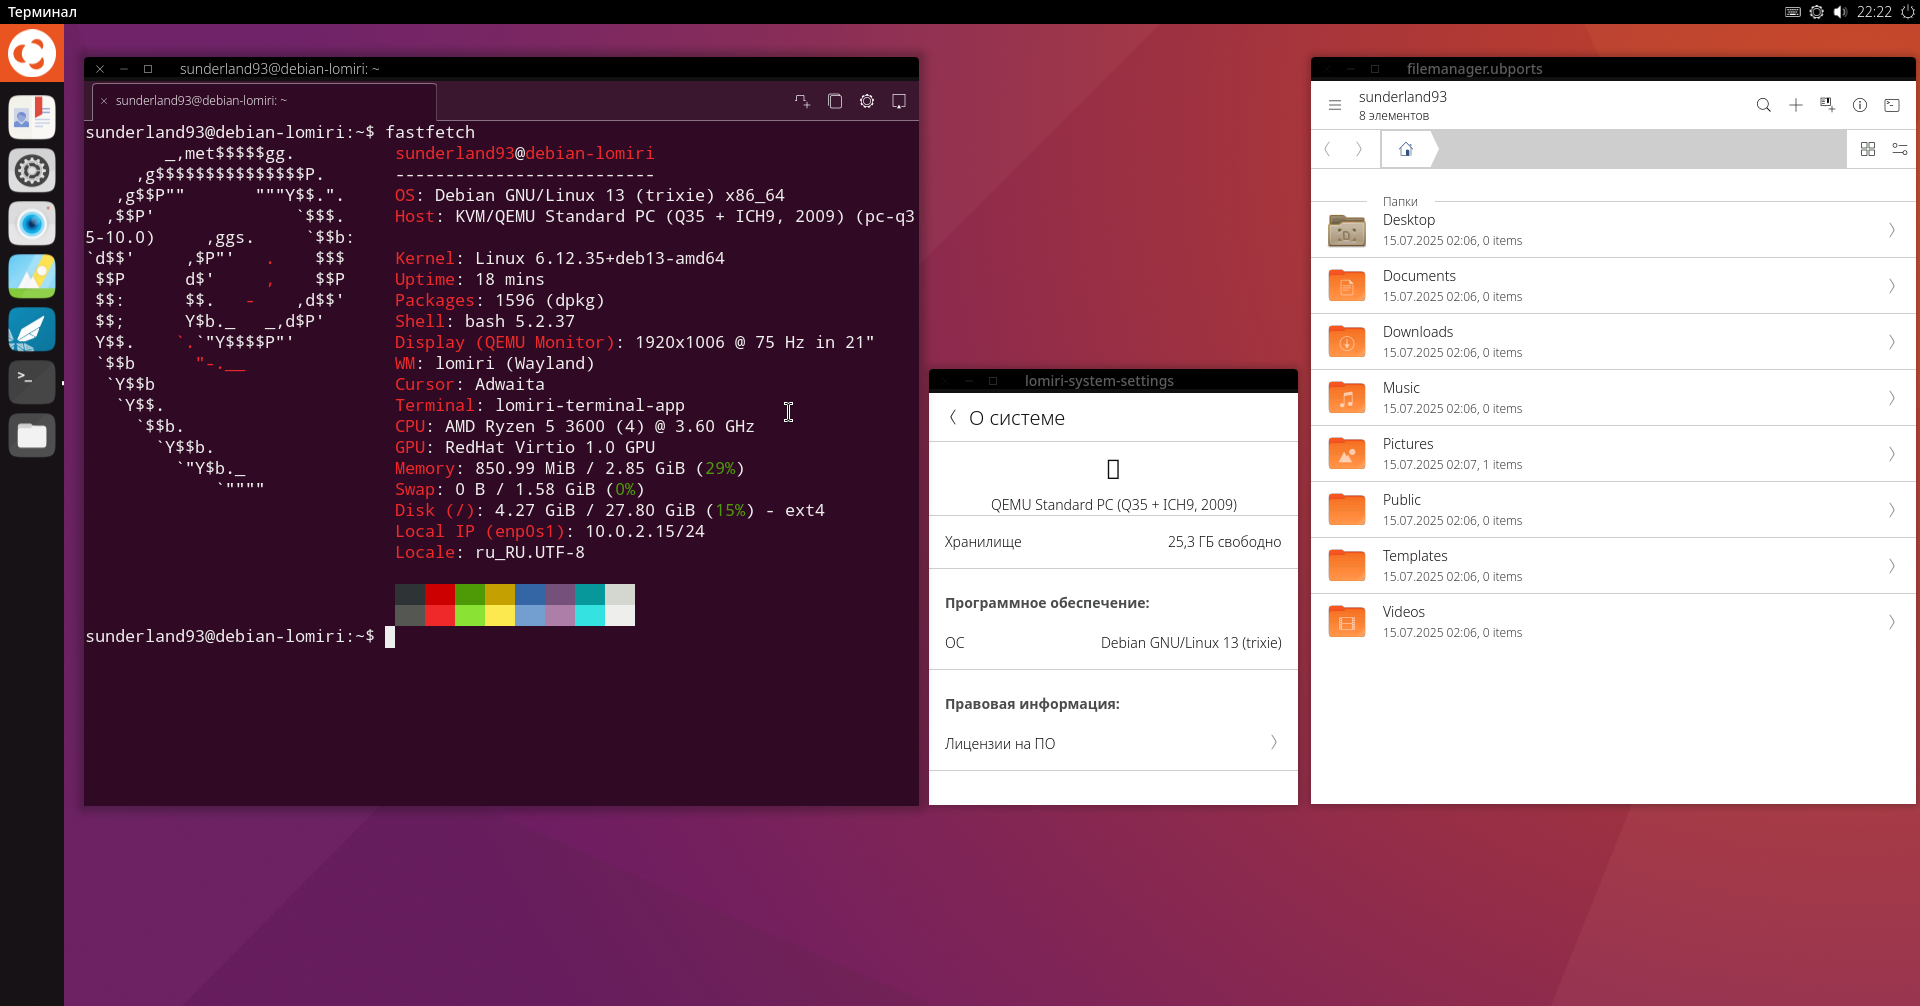Go back from О системе page
Screen dimensions: 1920x1006
pos(952,418)
